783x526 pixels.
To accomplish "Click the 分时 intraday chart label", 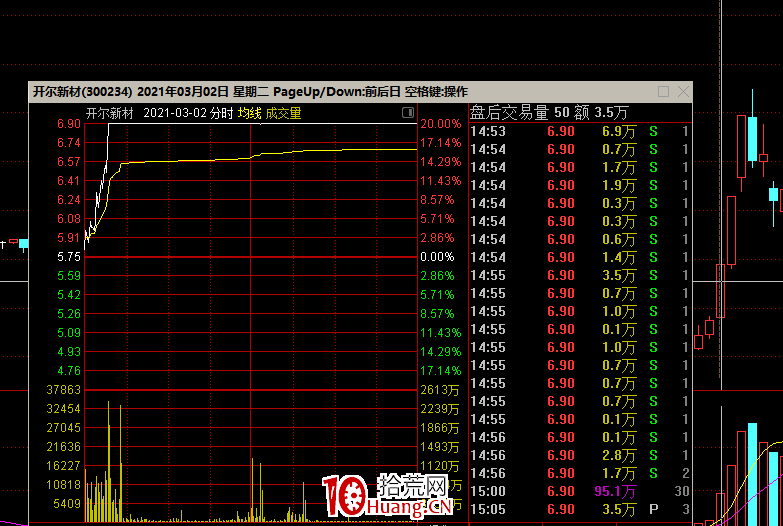I will (x=221, y=113).
